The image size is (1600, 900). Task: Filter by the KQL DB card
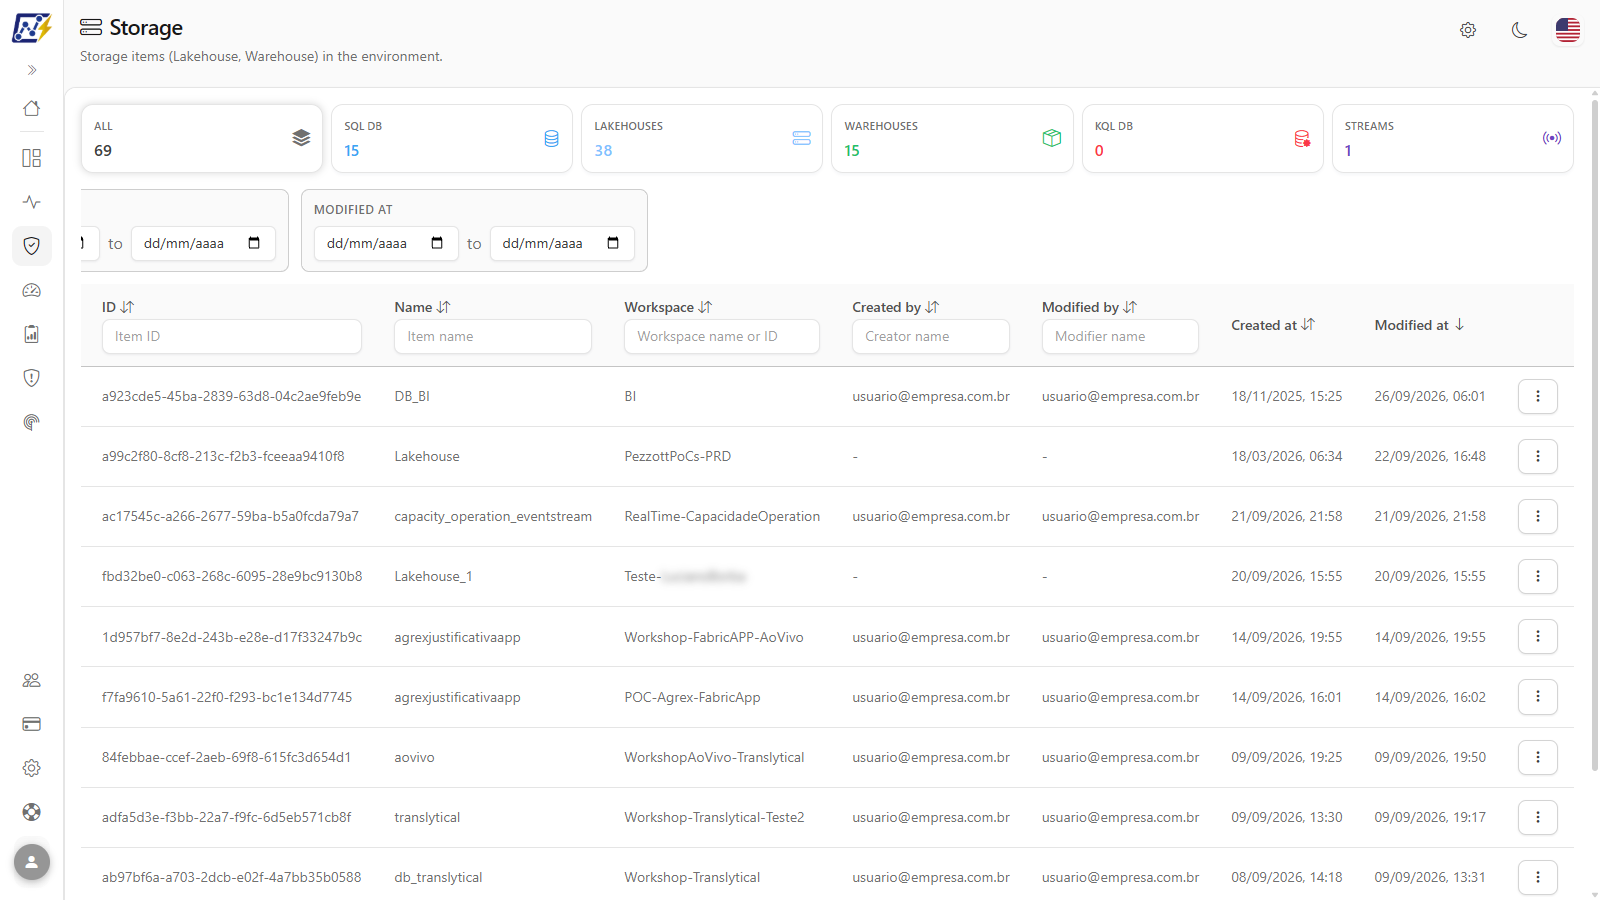click(x=1203, y=139)
